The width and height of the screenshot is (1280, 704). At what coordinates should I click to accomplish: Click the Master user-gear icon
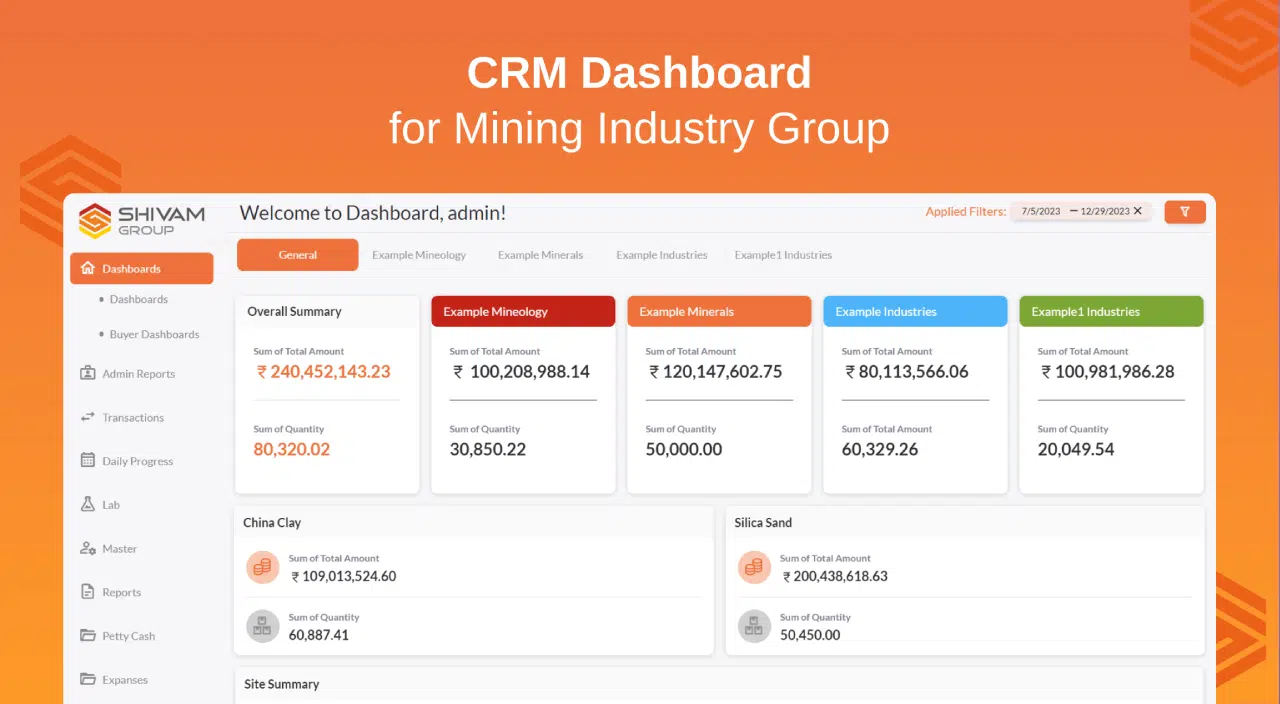[88, 548]
